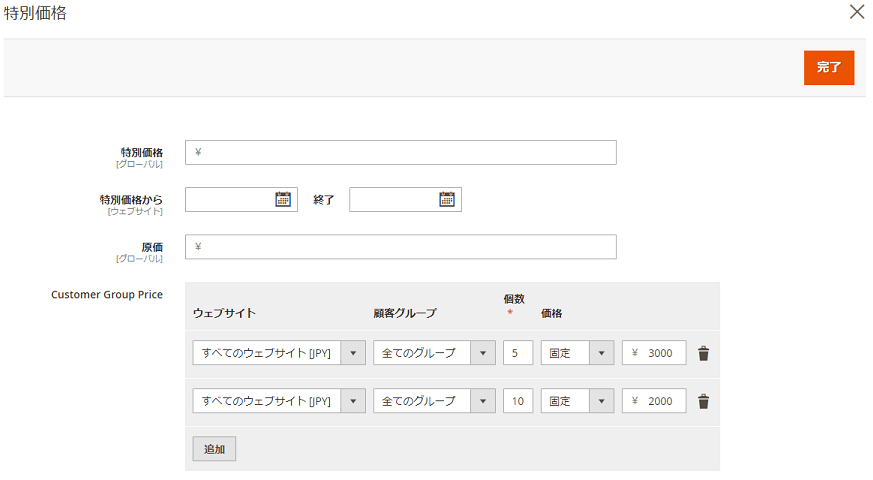873x480 pixels.
Task: Delete the 3000 yen price row
Action: [703, 353]
